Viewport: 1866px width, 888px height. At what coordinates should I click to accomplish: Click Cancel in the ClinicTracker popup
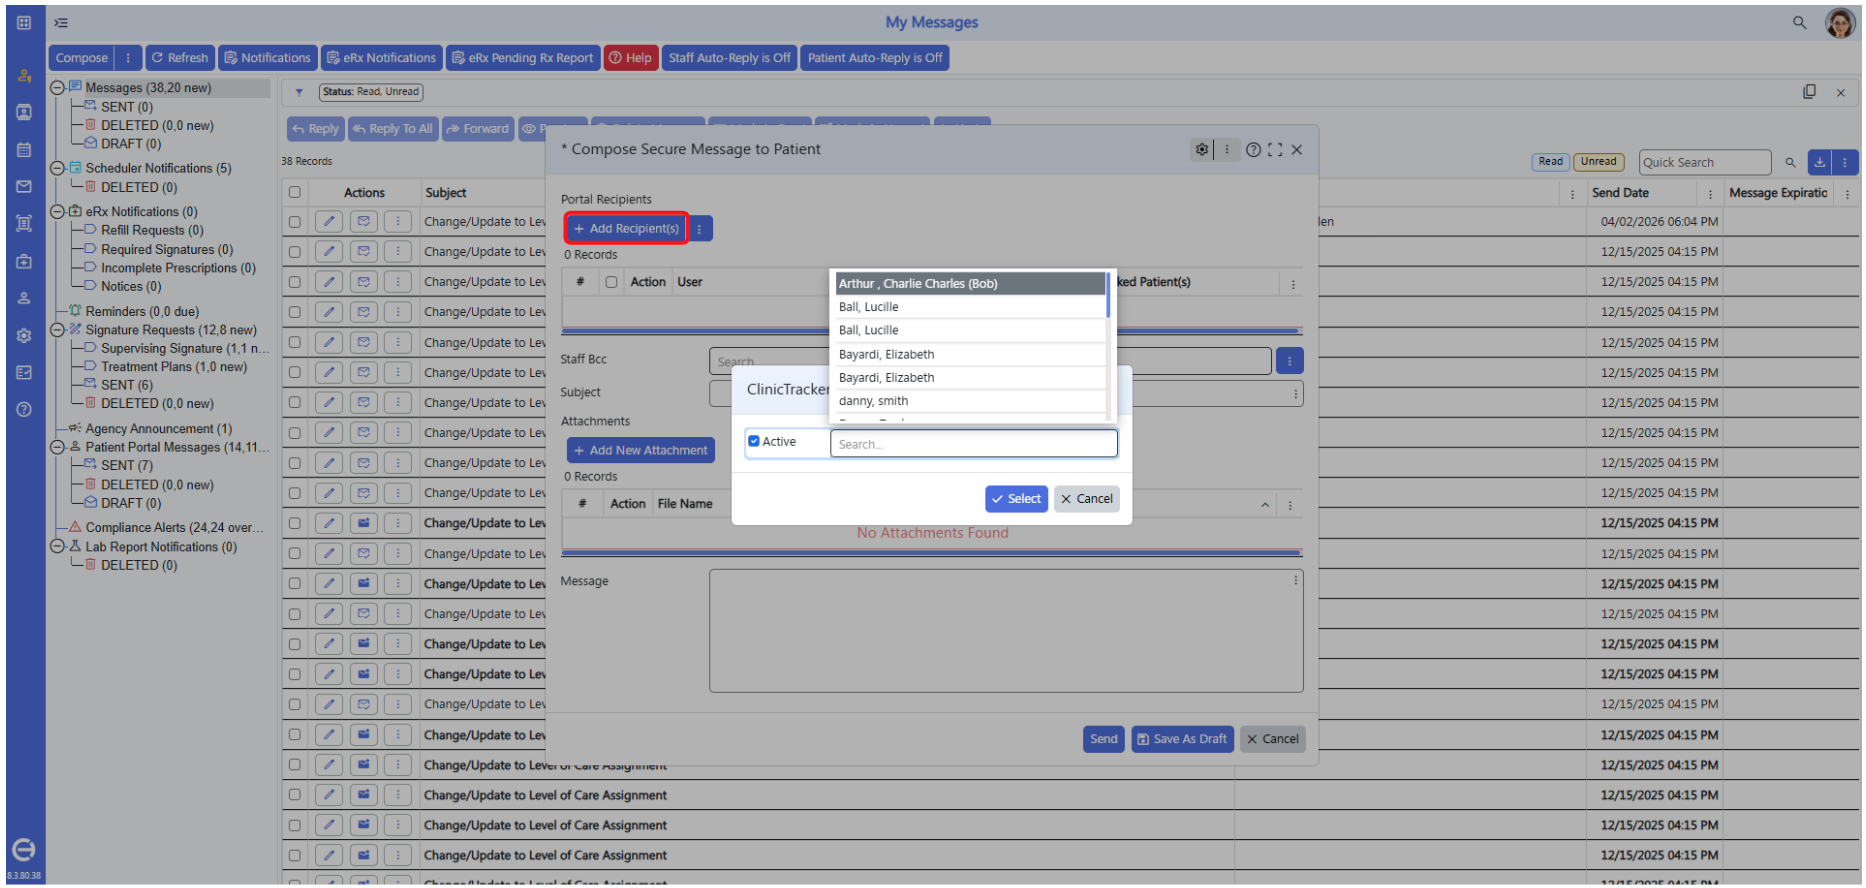[x=1086, y=499]
